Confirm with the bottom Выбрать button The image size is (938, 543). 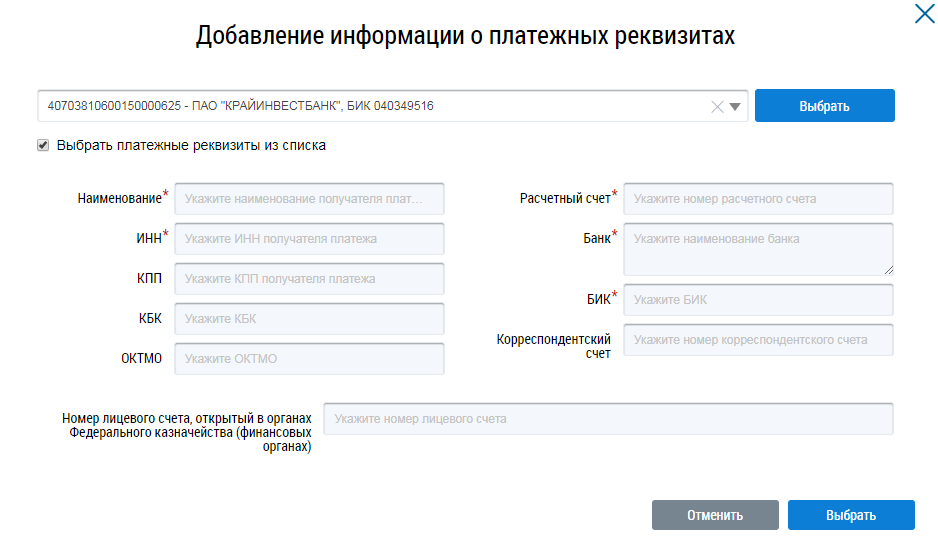(851, 515)
